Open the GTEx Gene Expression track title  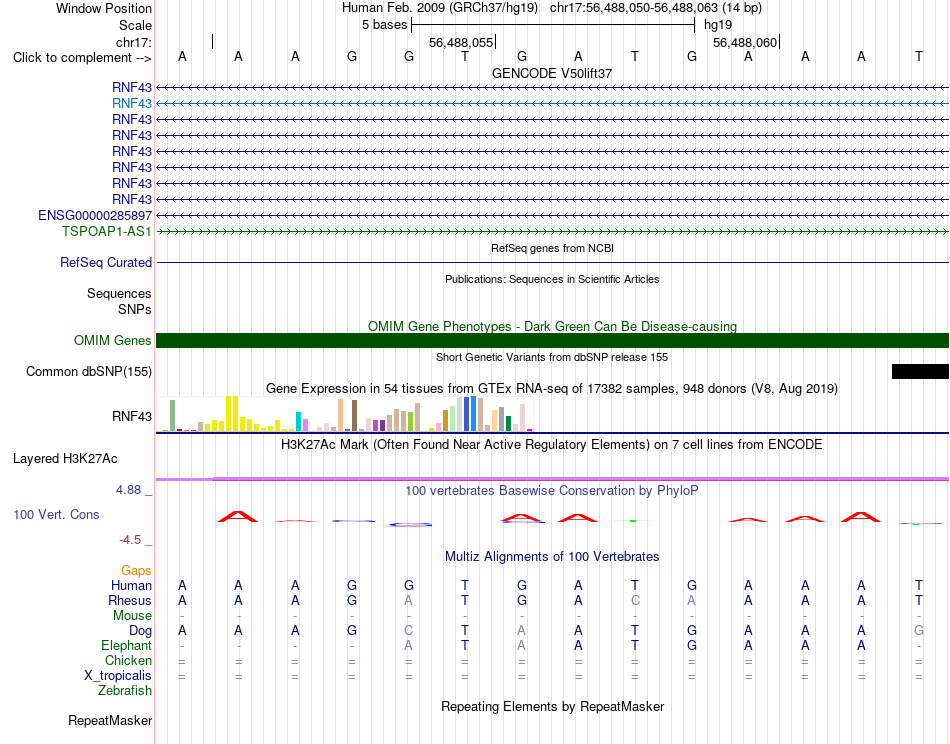tap(552, 388)
